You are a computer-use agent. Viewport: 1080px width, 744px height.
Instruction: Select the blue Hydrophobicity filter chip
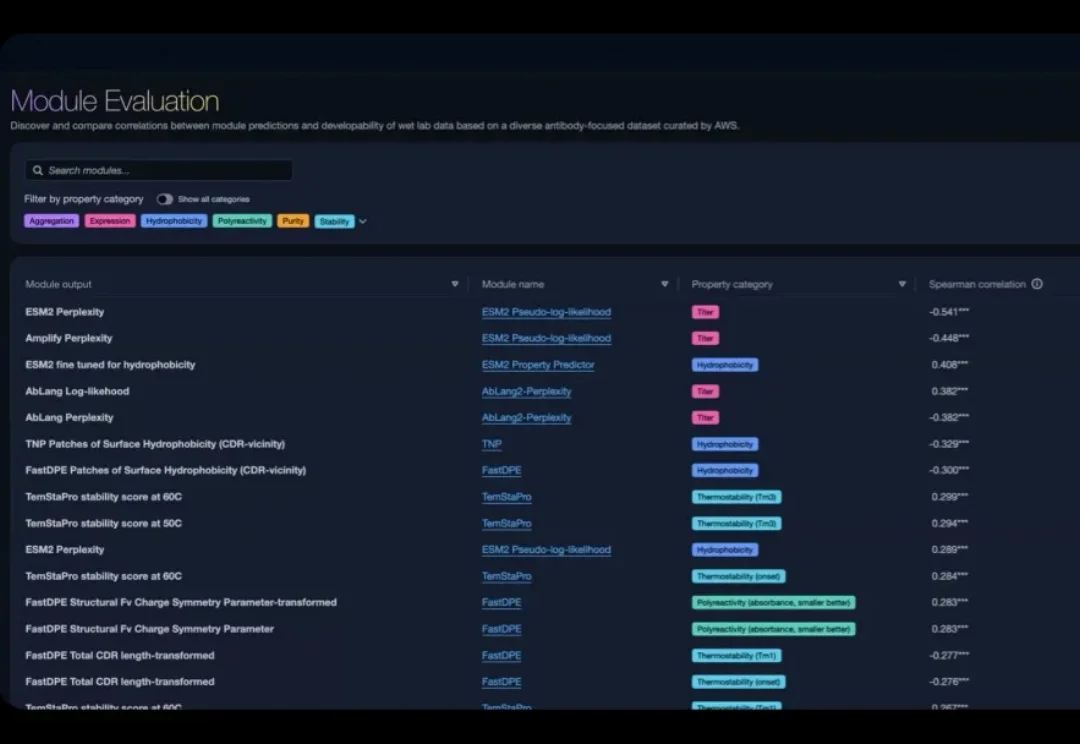(x=174, y=221)
